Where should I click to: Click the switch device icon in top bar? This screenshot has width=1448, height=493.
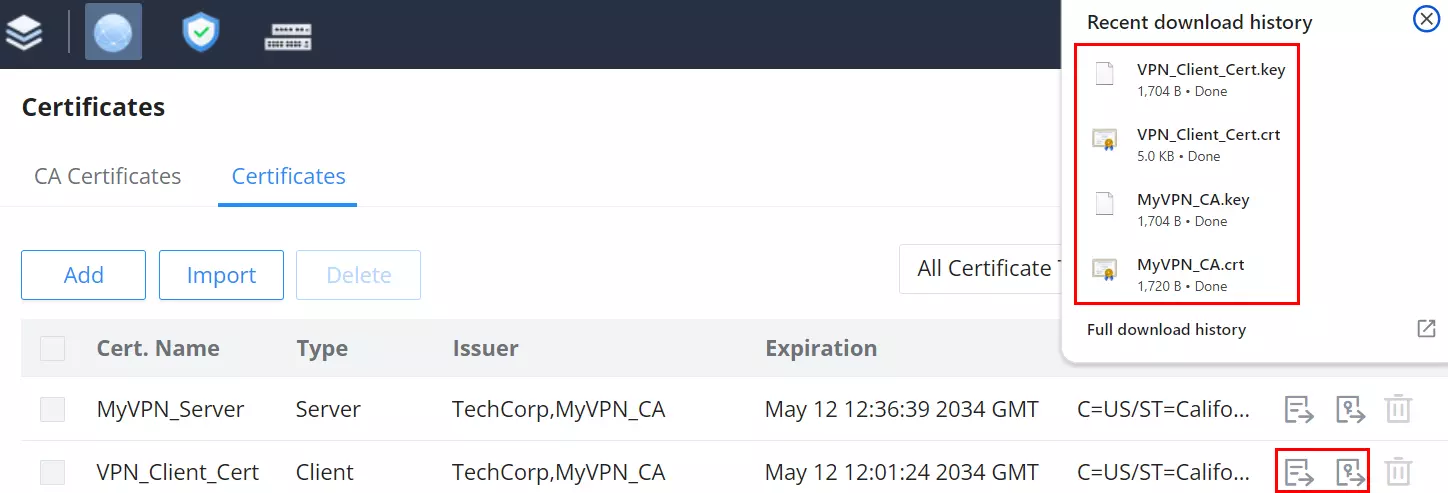288,36
